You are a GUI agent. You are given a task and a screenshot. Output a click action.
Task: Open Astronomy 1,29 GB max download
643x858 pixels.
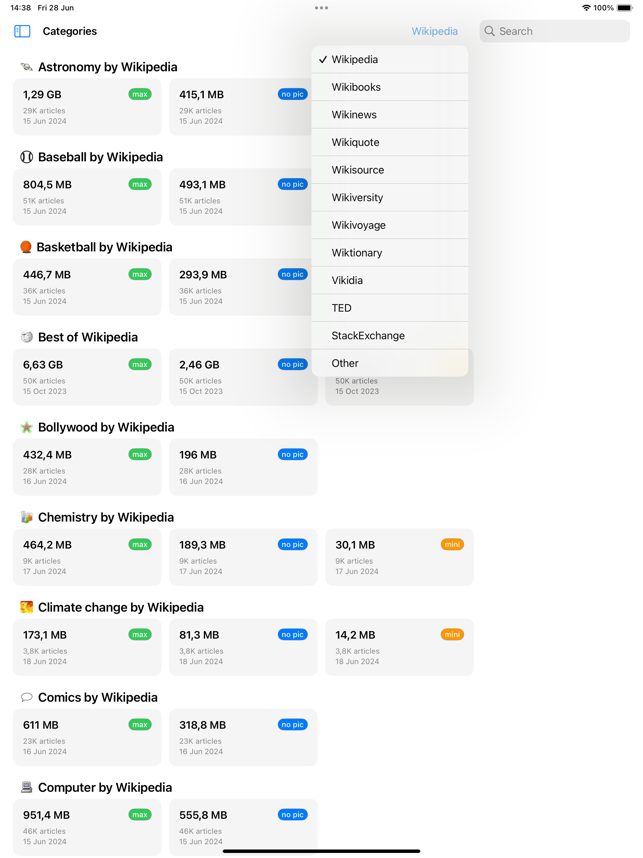pyautogui.click(x=87, y=106)
